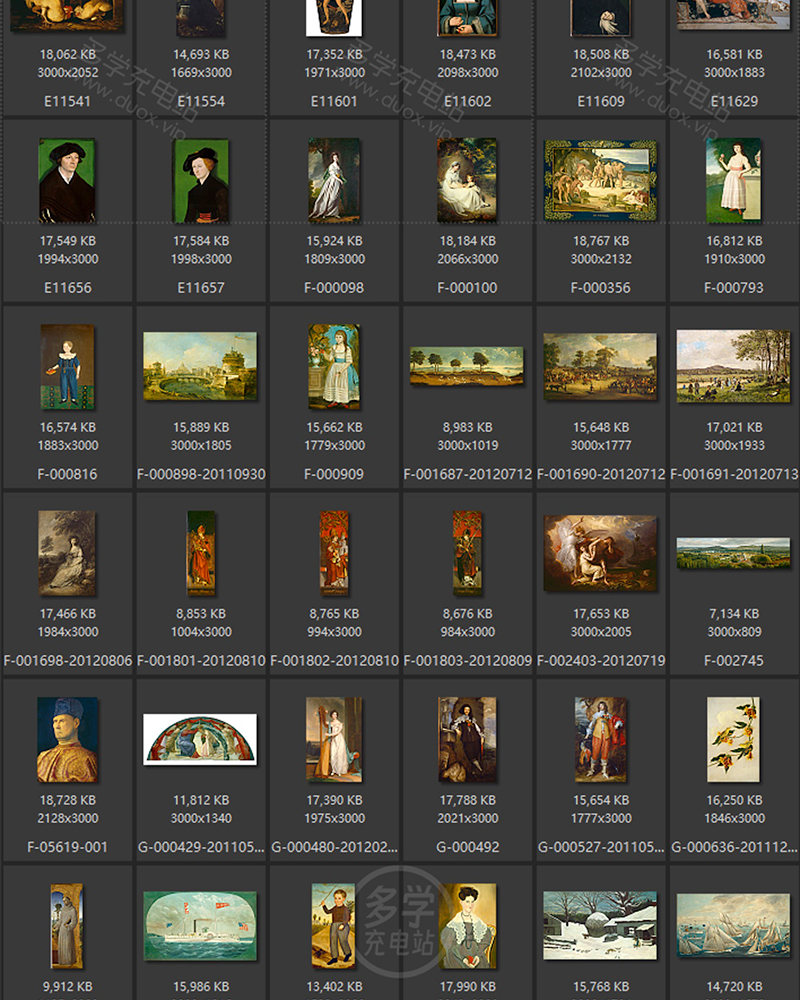Select its companion portrait E11657
The height and width of the screenshot is (1000, 800).
(x=200, y=178)
